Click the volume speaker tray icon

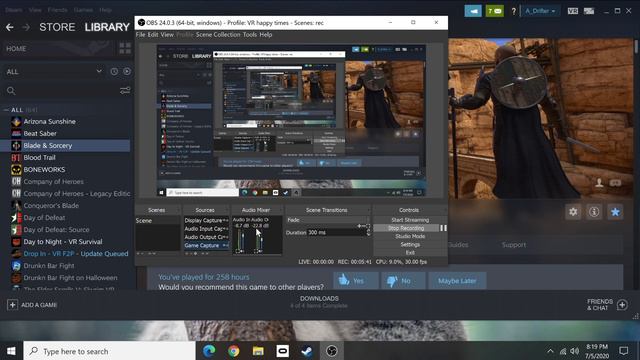click(x=575, y=351)
